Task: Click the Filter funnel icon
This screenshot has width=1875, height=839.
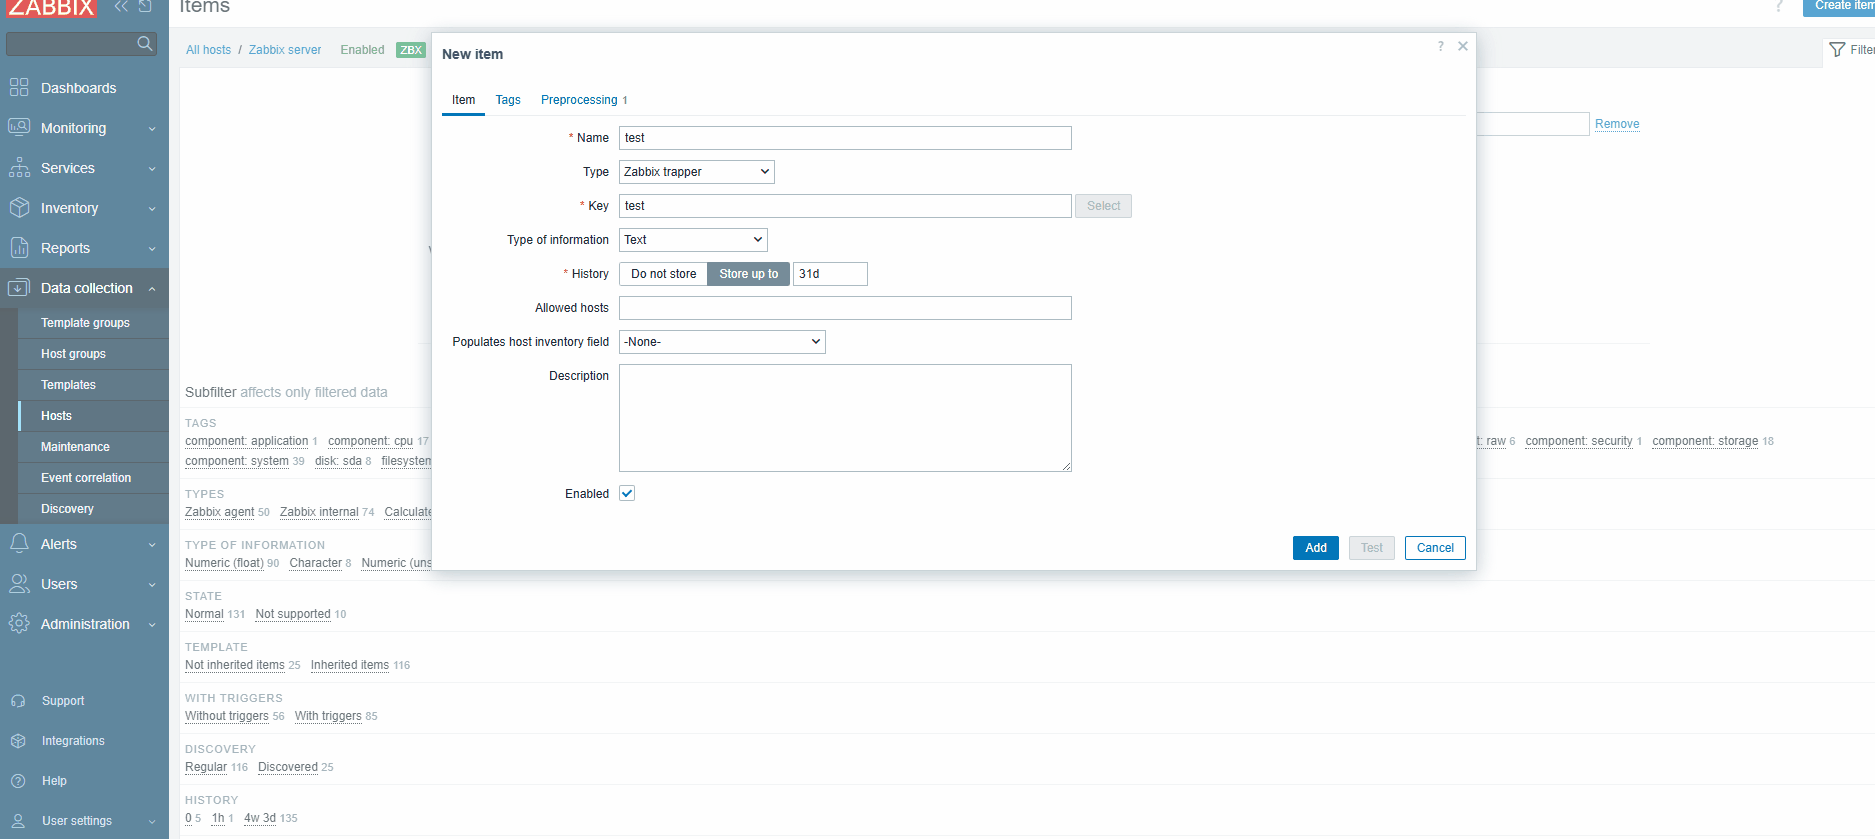Action: coord(1837,50)
